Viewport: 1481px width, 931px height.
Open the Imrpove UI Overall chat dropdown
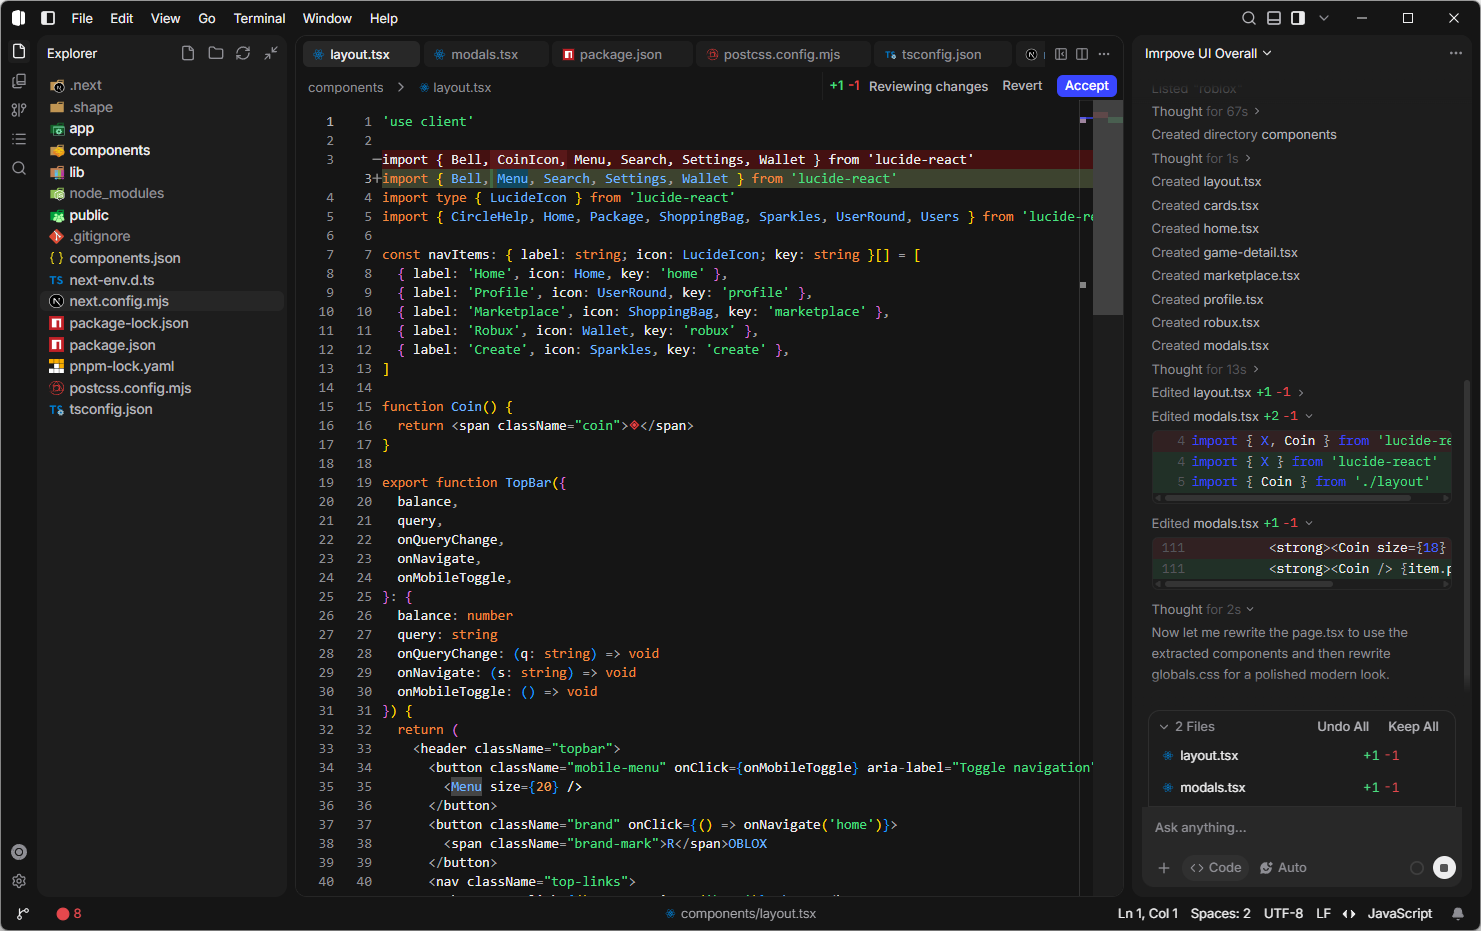(x=1208, y=53)
